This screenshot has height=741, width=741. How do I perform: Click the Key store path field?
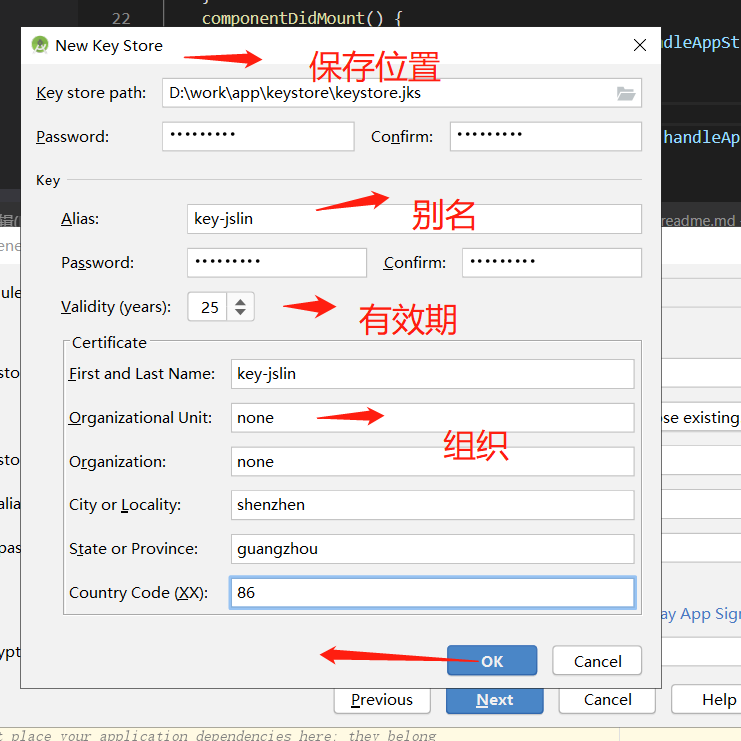tap(401, 93)
